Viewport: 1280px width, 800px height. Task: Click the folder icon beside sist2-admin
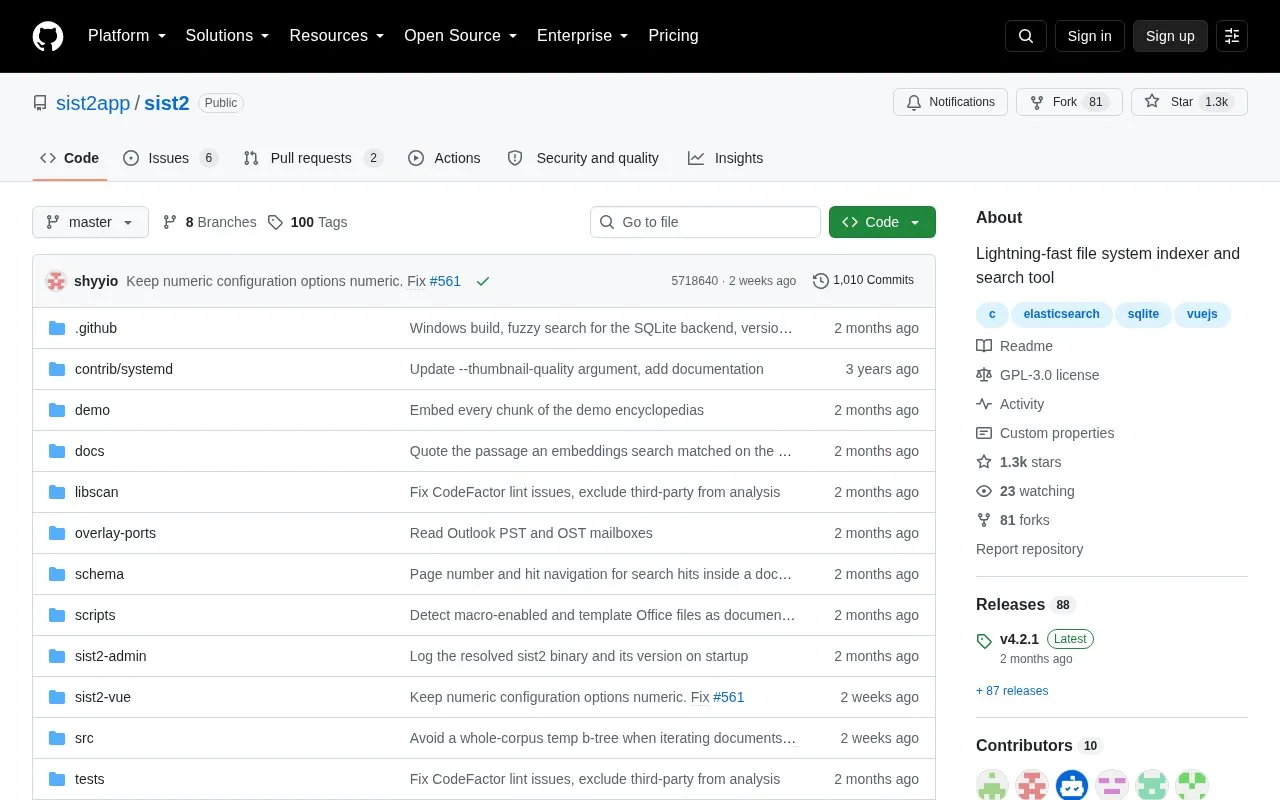(57, 656)
